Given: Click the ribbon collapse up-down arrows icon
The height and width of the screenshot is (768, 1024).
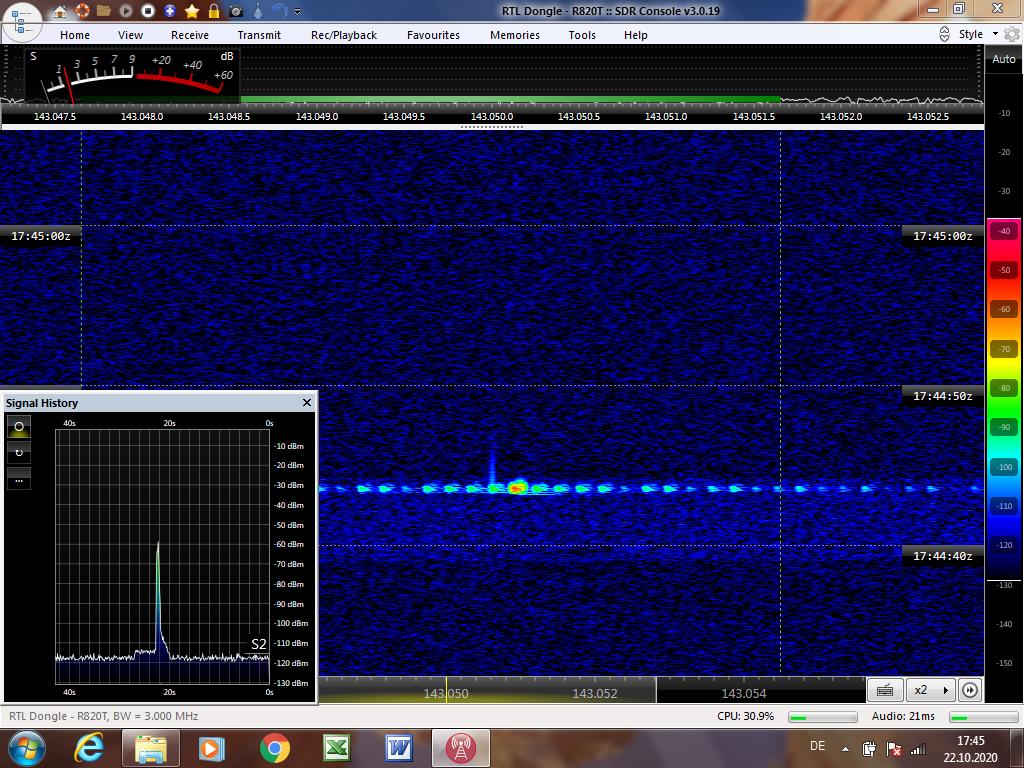Looking at the screenshot, I should [x=944, y=34].
